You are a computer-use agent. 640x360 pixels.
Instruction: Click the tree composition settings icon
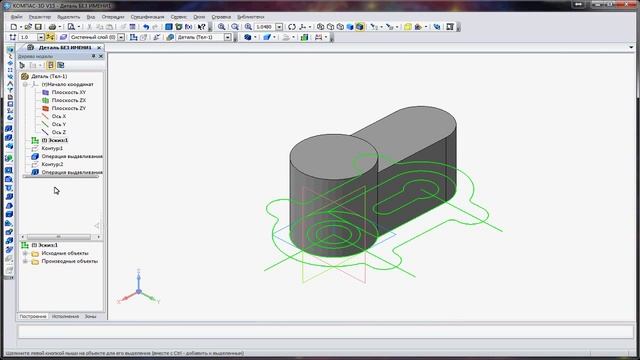60,65
